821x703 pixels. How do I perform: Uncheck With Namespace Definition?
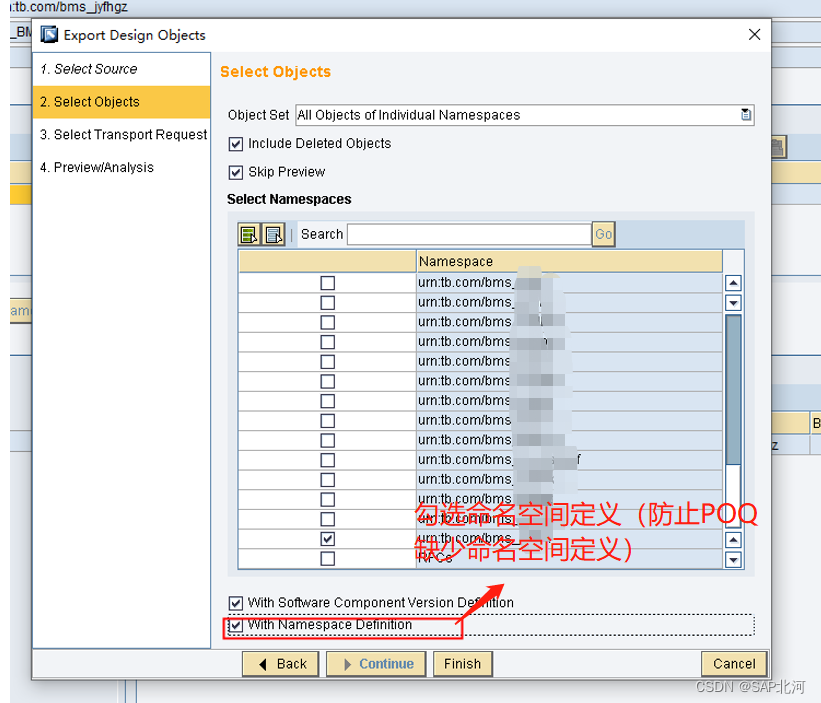coord(236,627)
